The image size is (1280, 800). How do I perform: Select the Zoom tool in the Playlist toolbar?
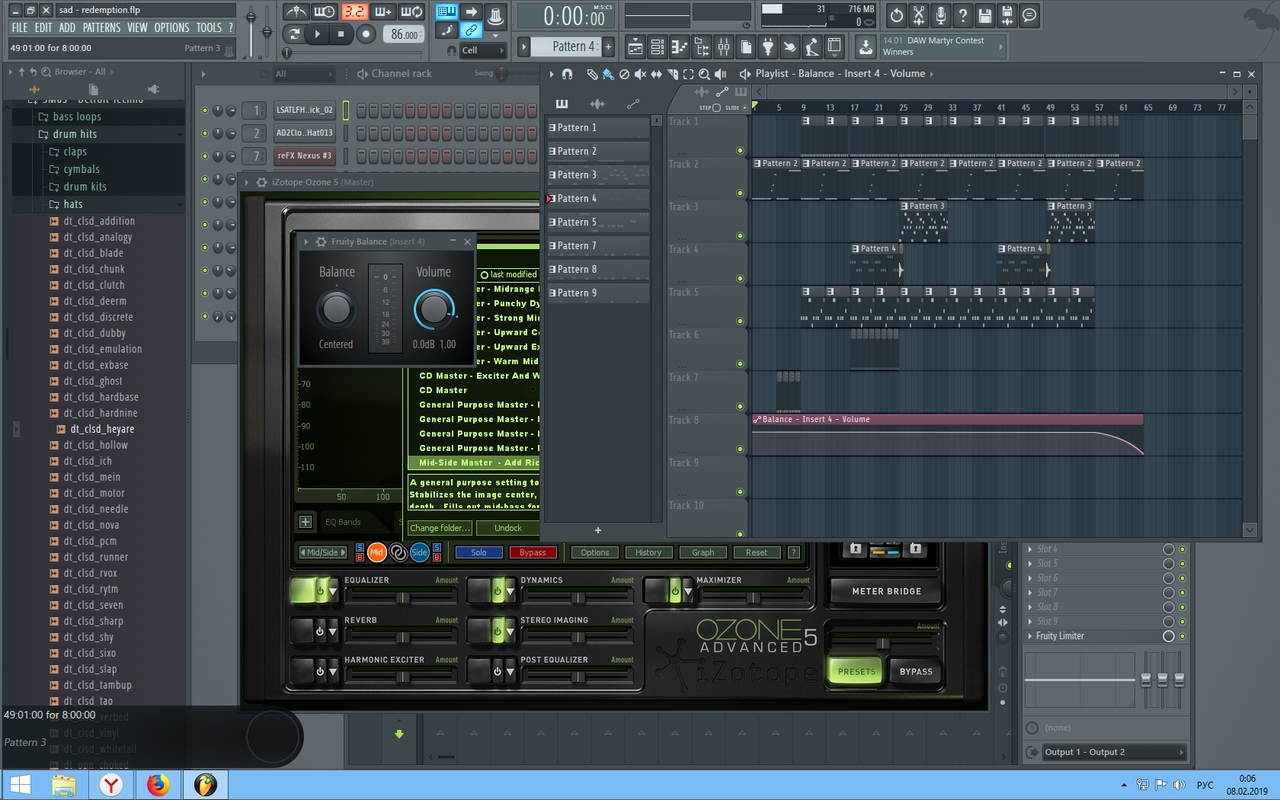(704, 74)
